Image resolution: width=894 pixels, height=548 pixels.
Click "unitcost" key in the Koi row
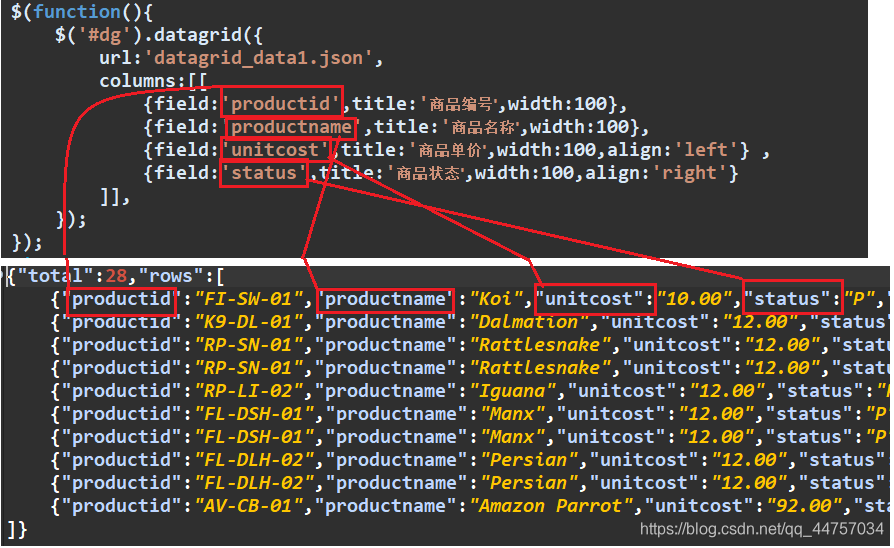(x=589, y=299)
